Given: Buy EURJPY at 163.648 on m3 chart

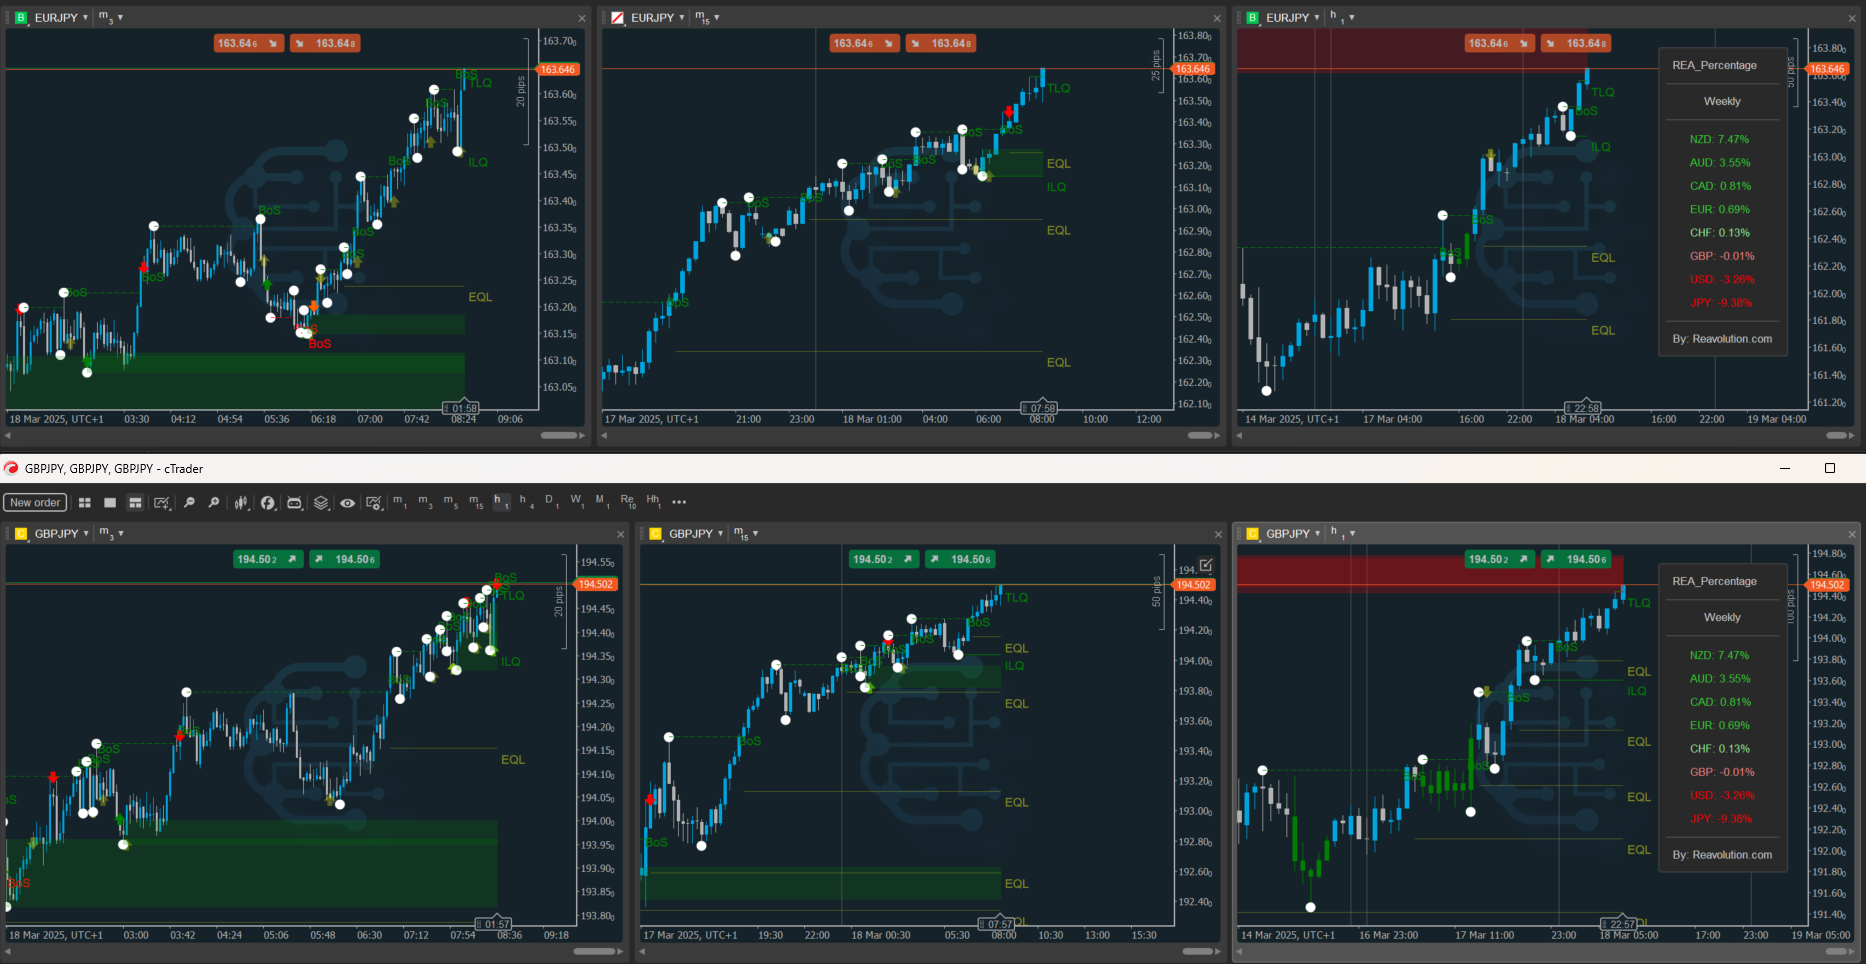Looking at the screenshot, I should [x=325, y=43].
